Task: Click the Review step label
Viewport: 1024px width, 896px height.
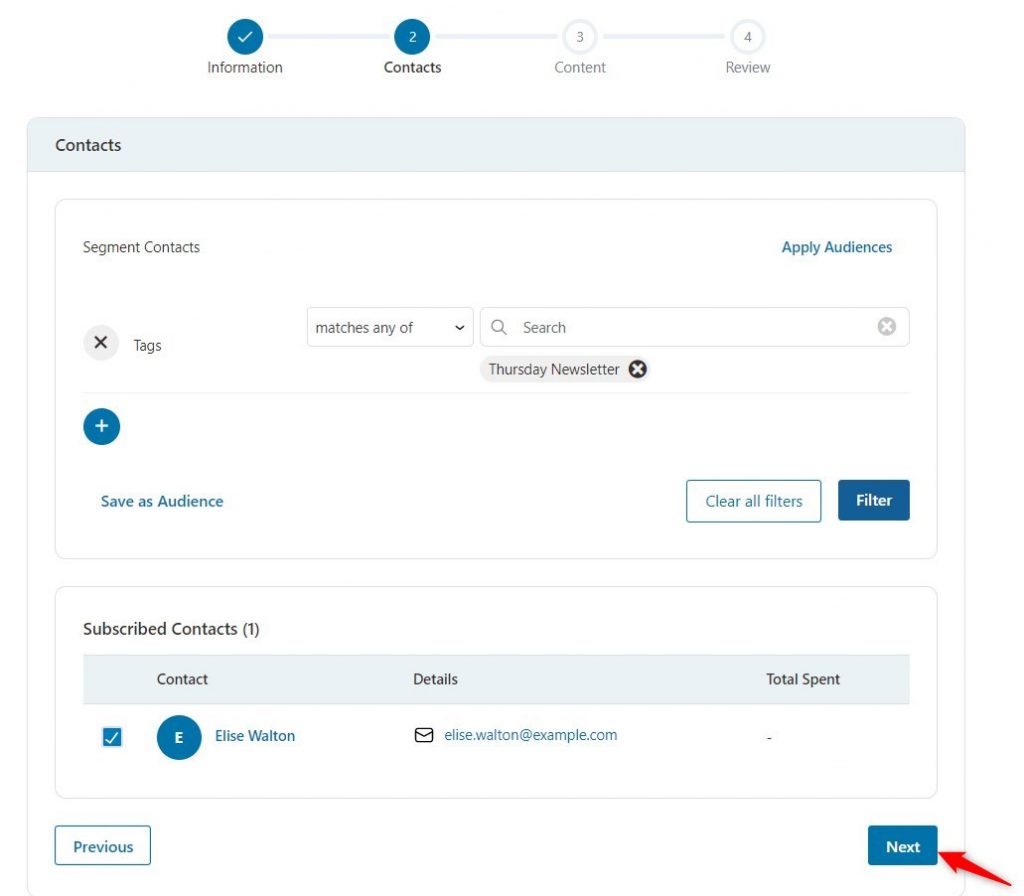Action: pyautogui.click(x=747, y=67)
